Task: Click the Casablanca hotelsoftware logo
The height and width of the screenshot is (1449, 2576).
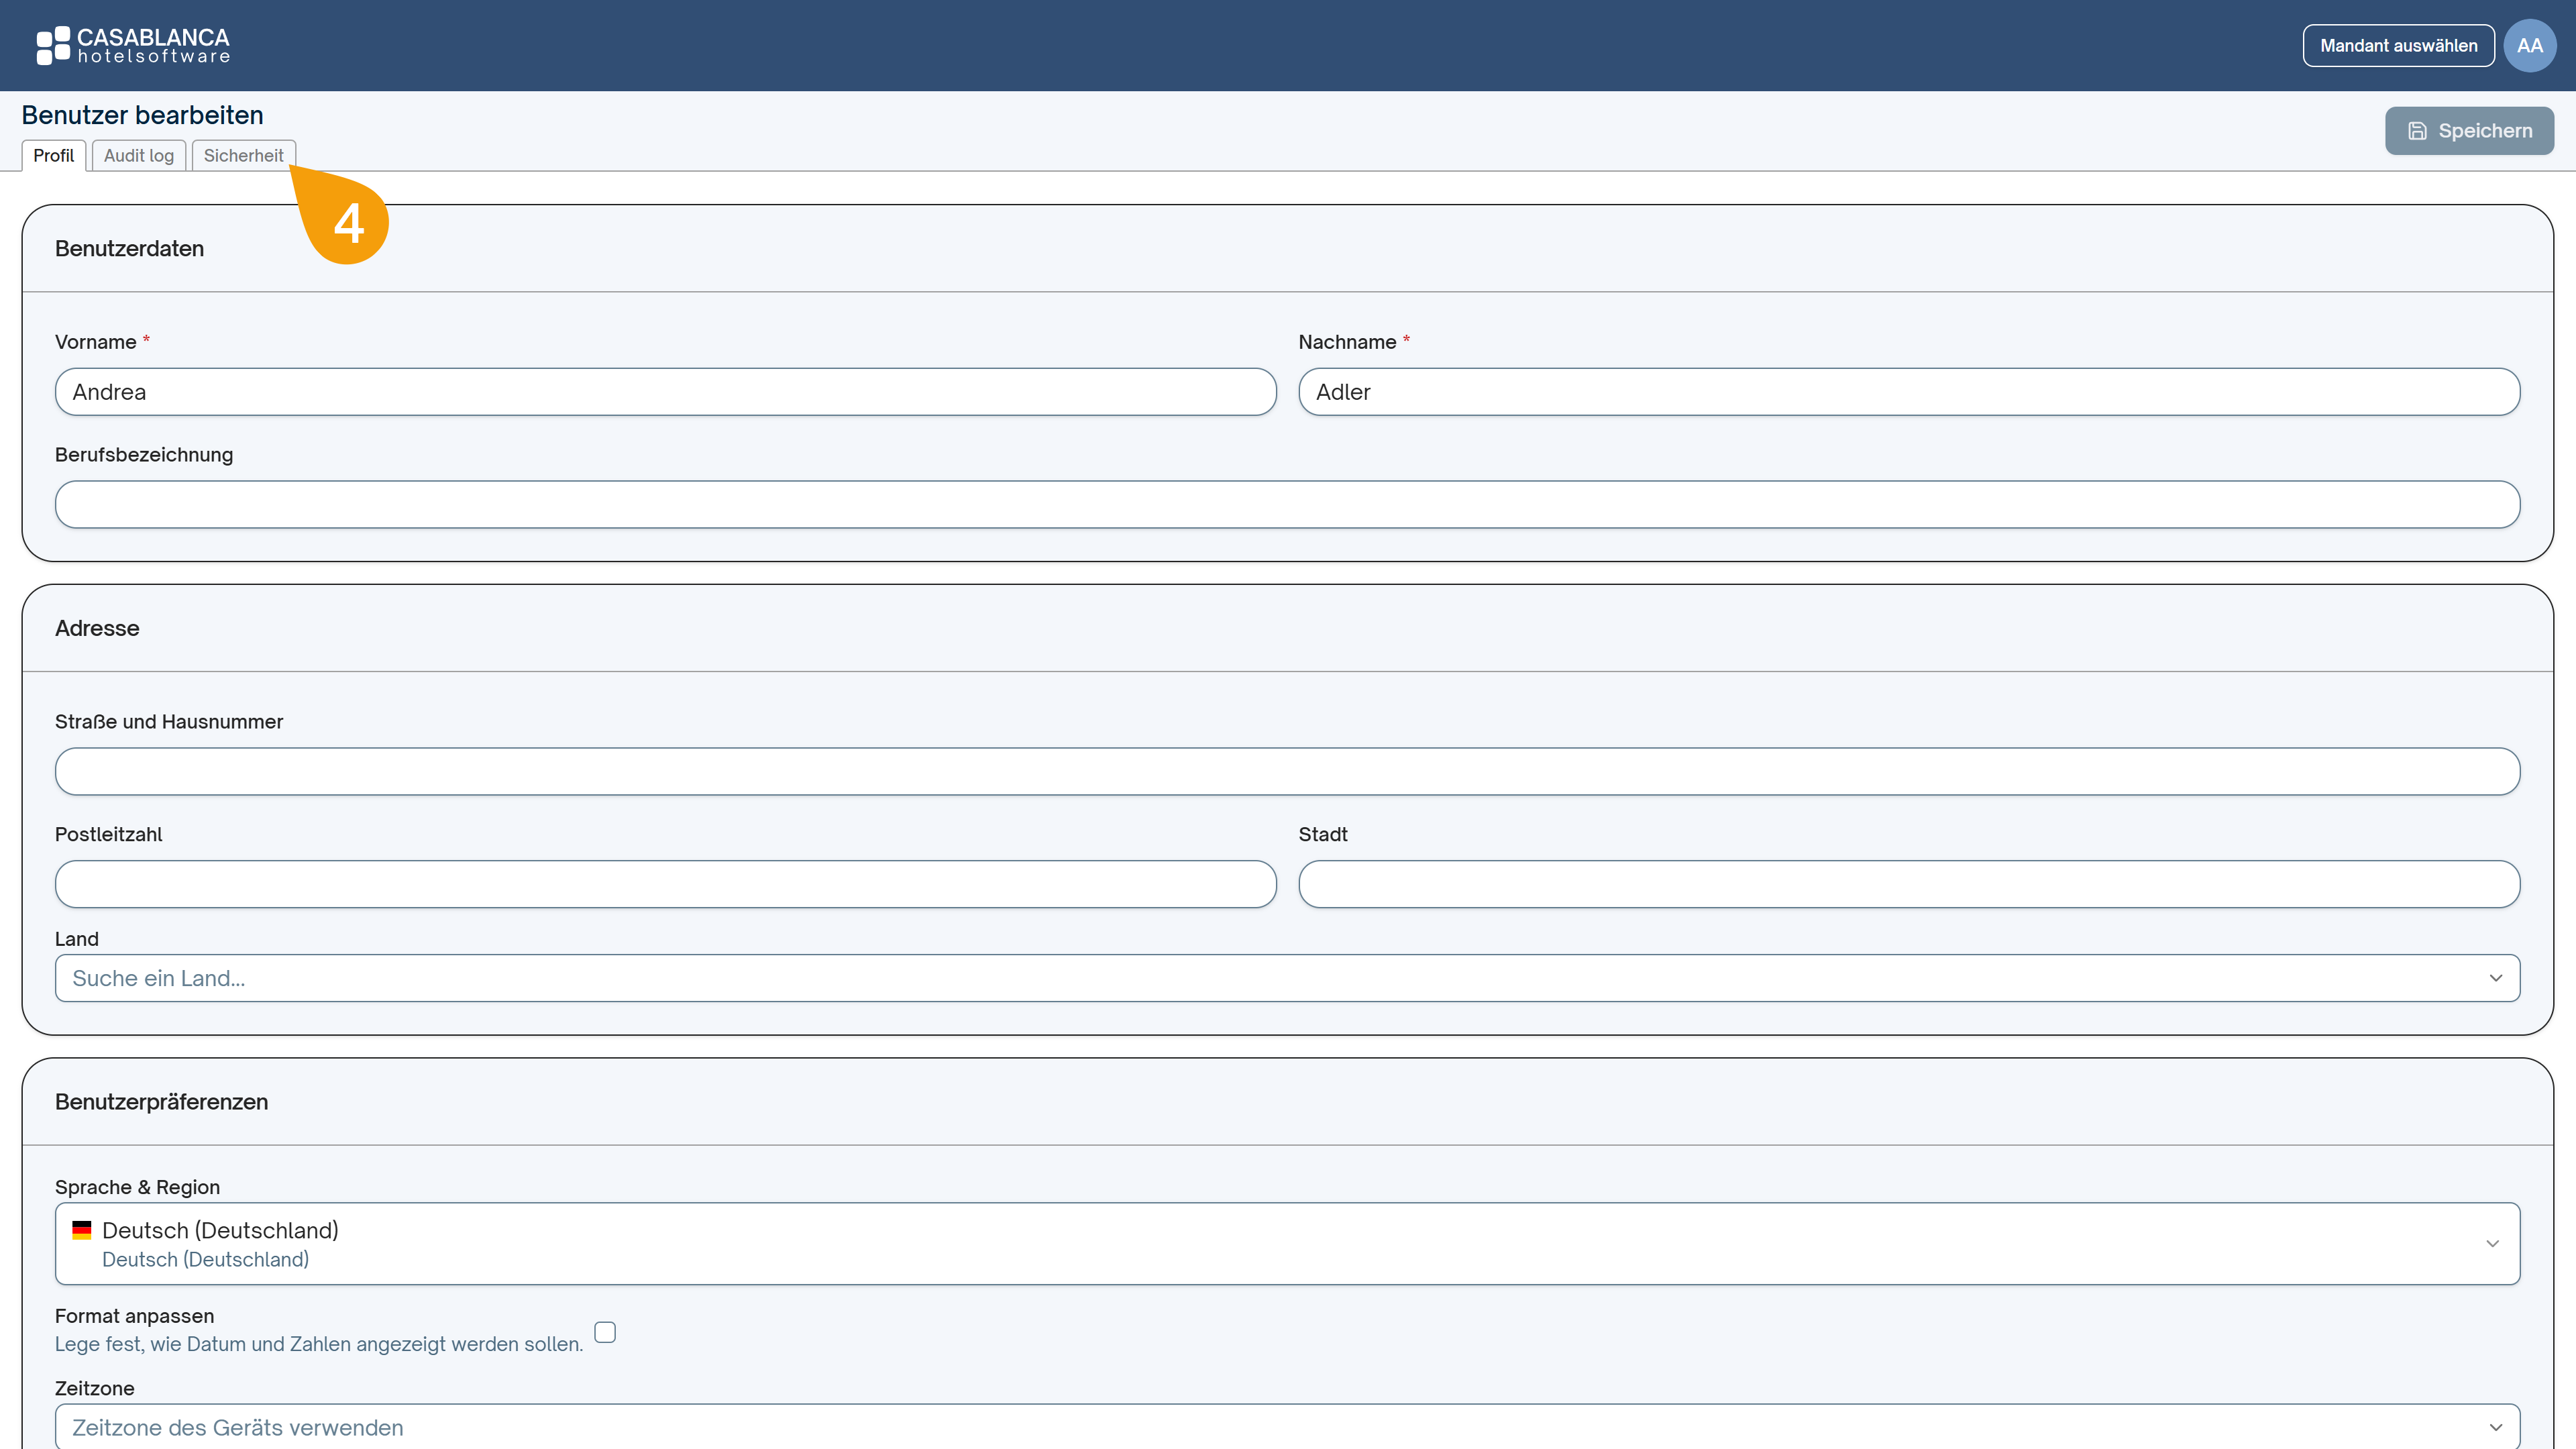Action: (x=133, y=46)
